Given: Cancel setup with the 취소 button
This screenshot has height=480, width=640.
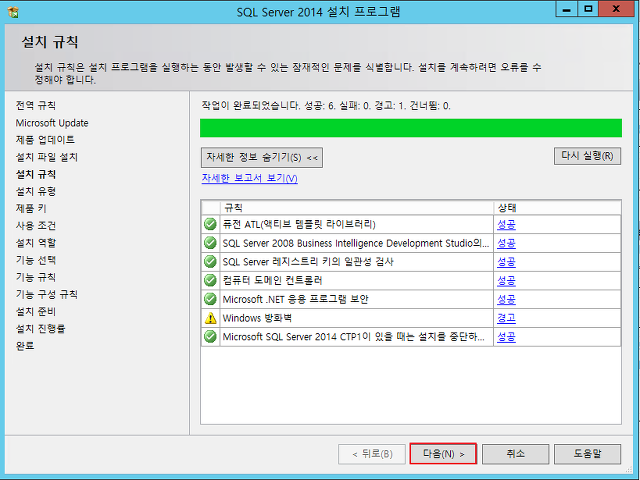Looking at the screenshot, I should (x=516, y=454).
